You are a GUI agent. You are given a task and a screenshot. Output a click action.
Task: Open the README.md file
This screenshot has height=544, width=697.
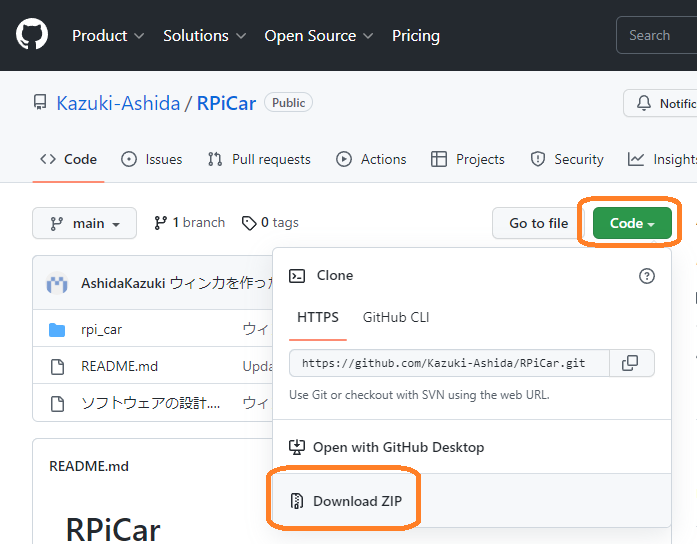[x=119, y=366]
